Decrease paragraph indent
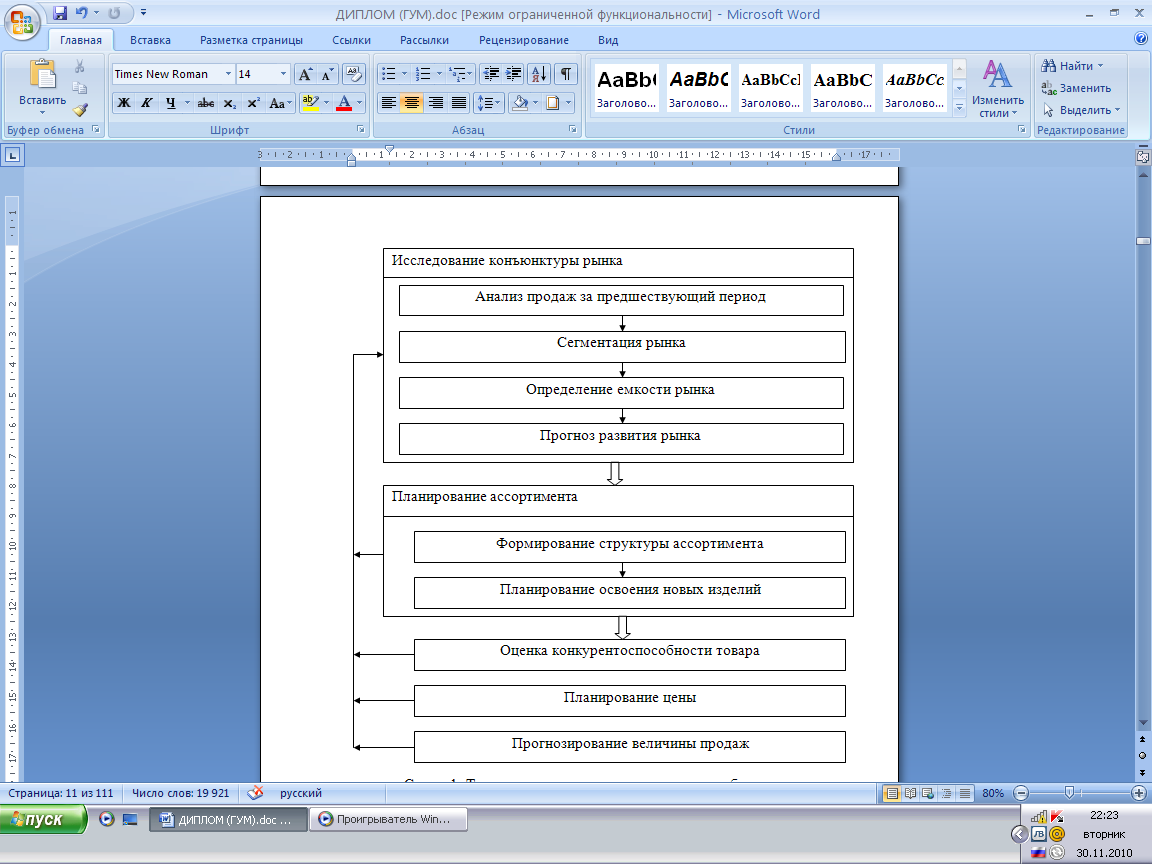 491,74
